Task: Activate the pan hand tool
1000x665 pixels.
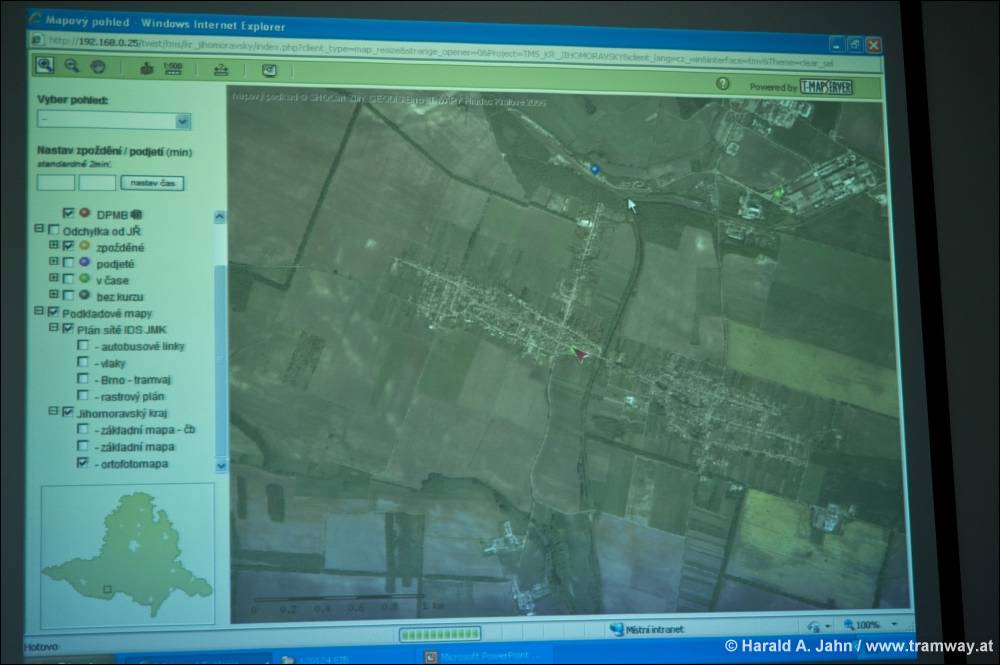Action: point(98,67)
